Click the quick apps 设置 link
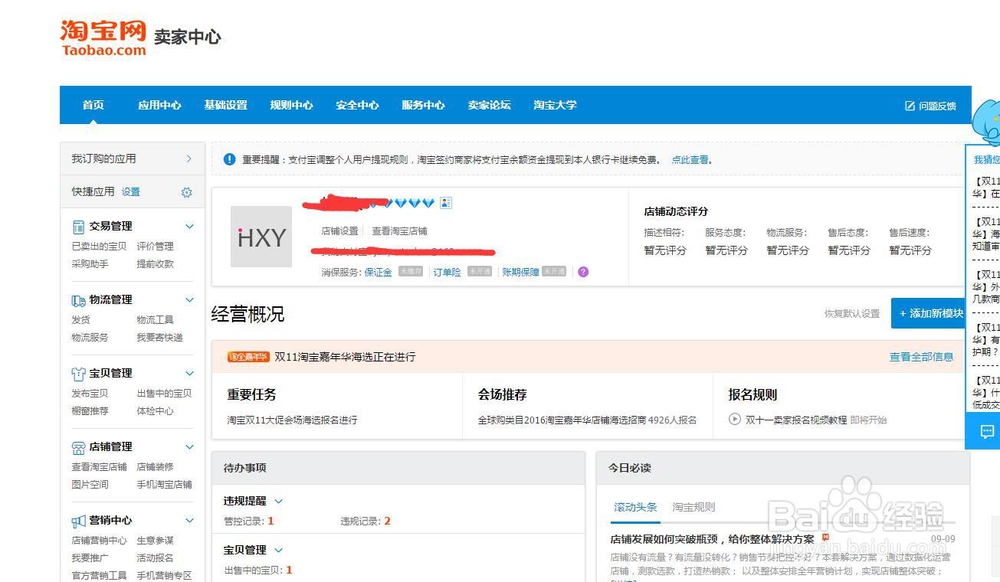The image size is (1000, 582). pyautogui.click(x=131, y=192)
